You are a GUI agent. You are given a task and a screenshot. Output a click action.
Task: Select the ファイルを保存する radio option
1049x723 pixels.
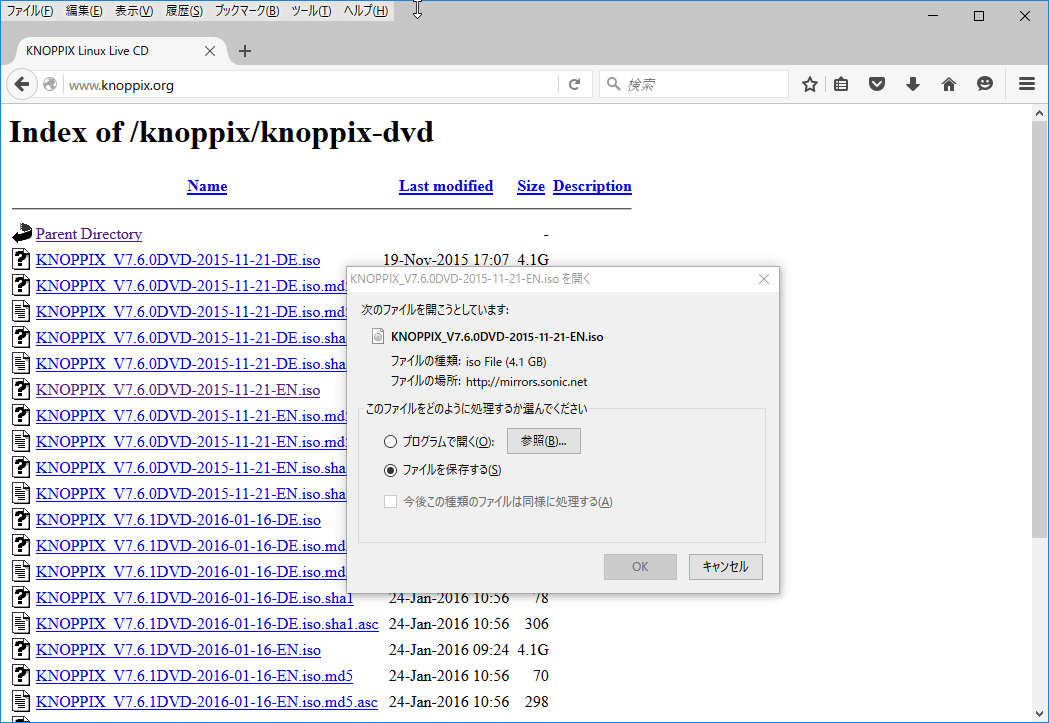(390, 470)
